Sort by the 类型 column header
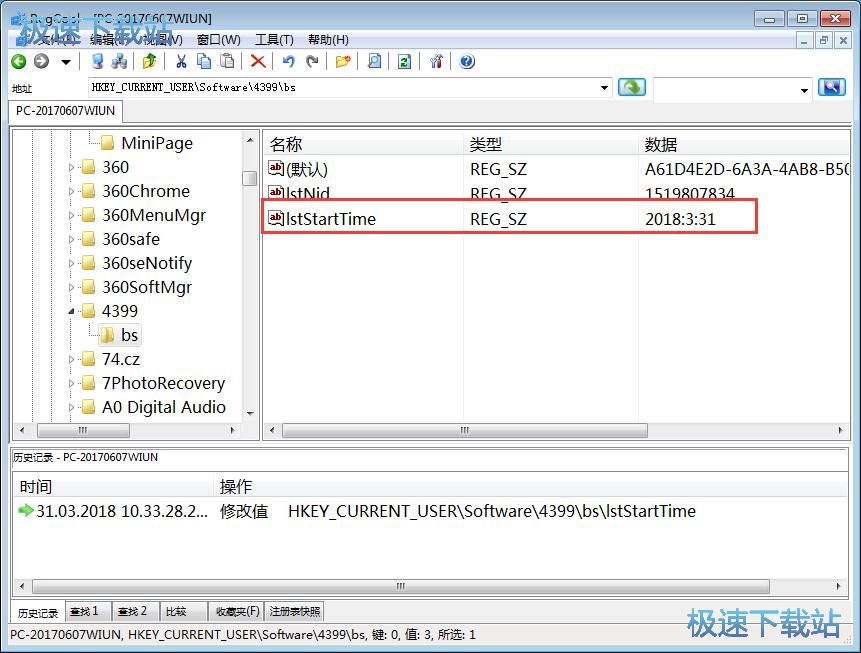The height and width of the screenshot is (653, 861). pos(551,144)
